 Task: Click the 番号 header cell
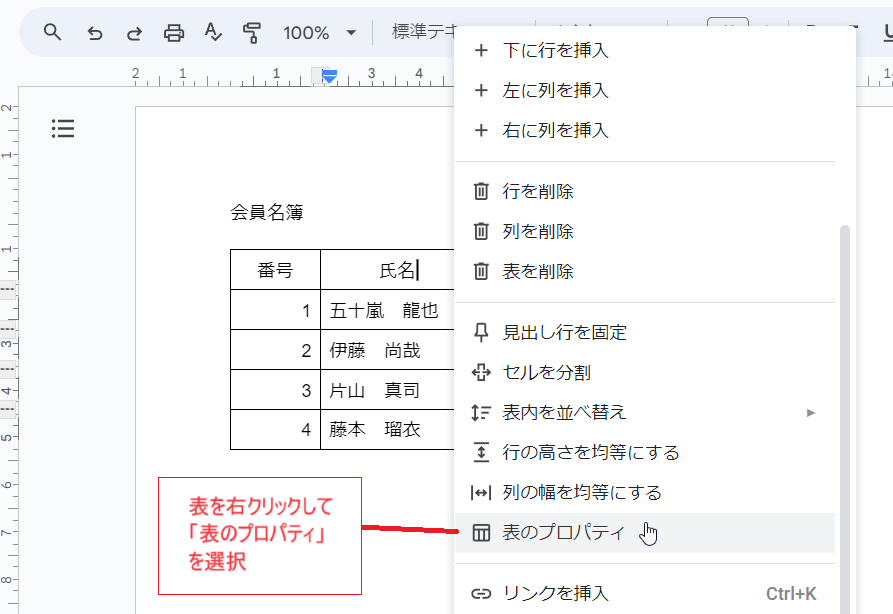coord(276,269)
